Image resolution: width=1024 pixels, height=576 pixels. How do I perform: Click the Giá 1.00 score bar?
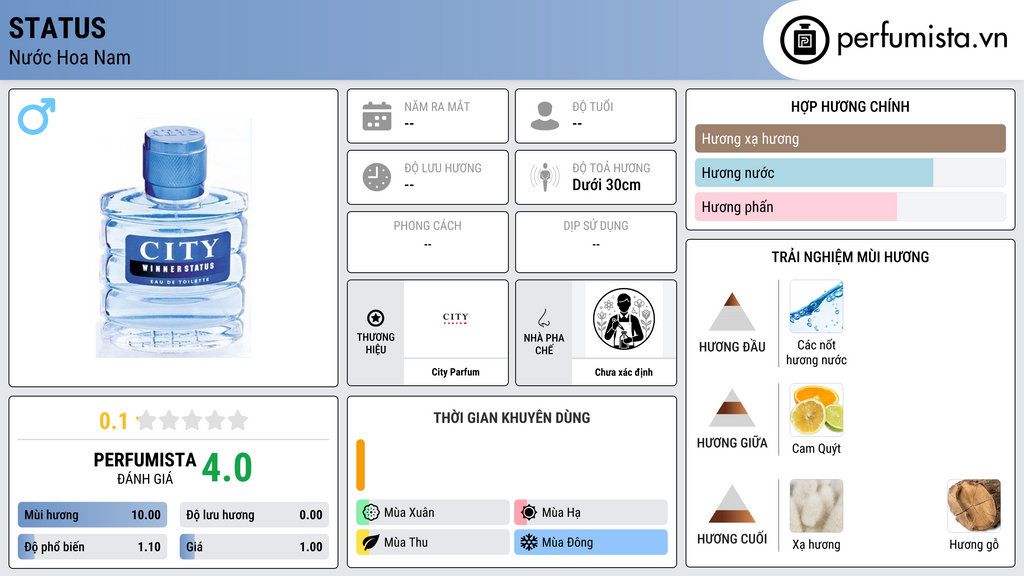coord(254,547)
